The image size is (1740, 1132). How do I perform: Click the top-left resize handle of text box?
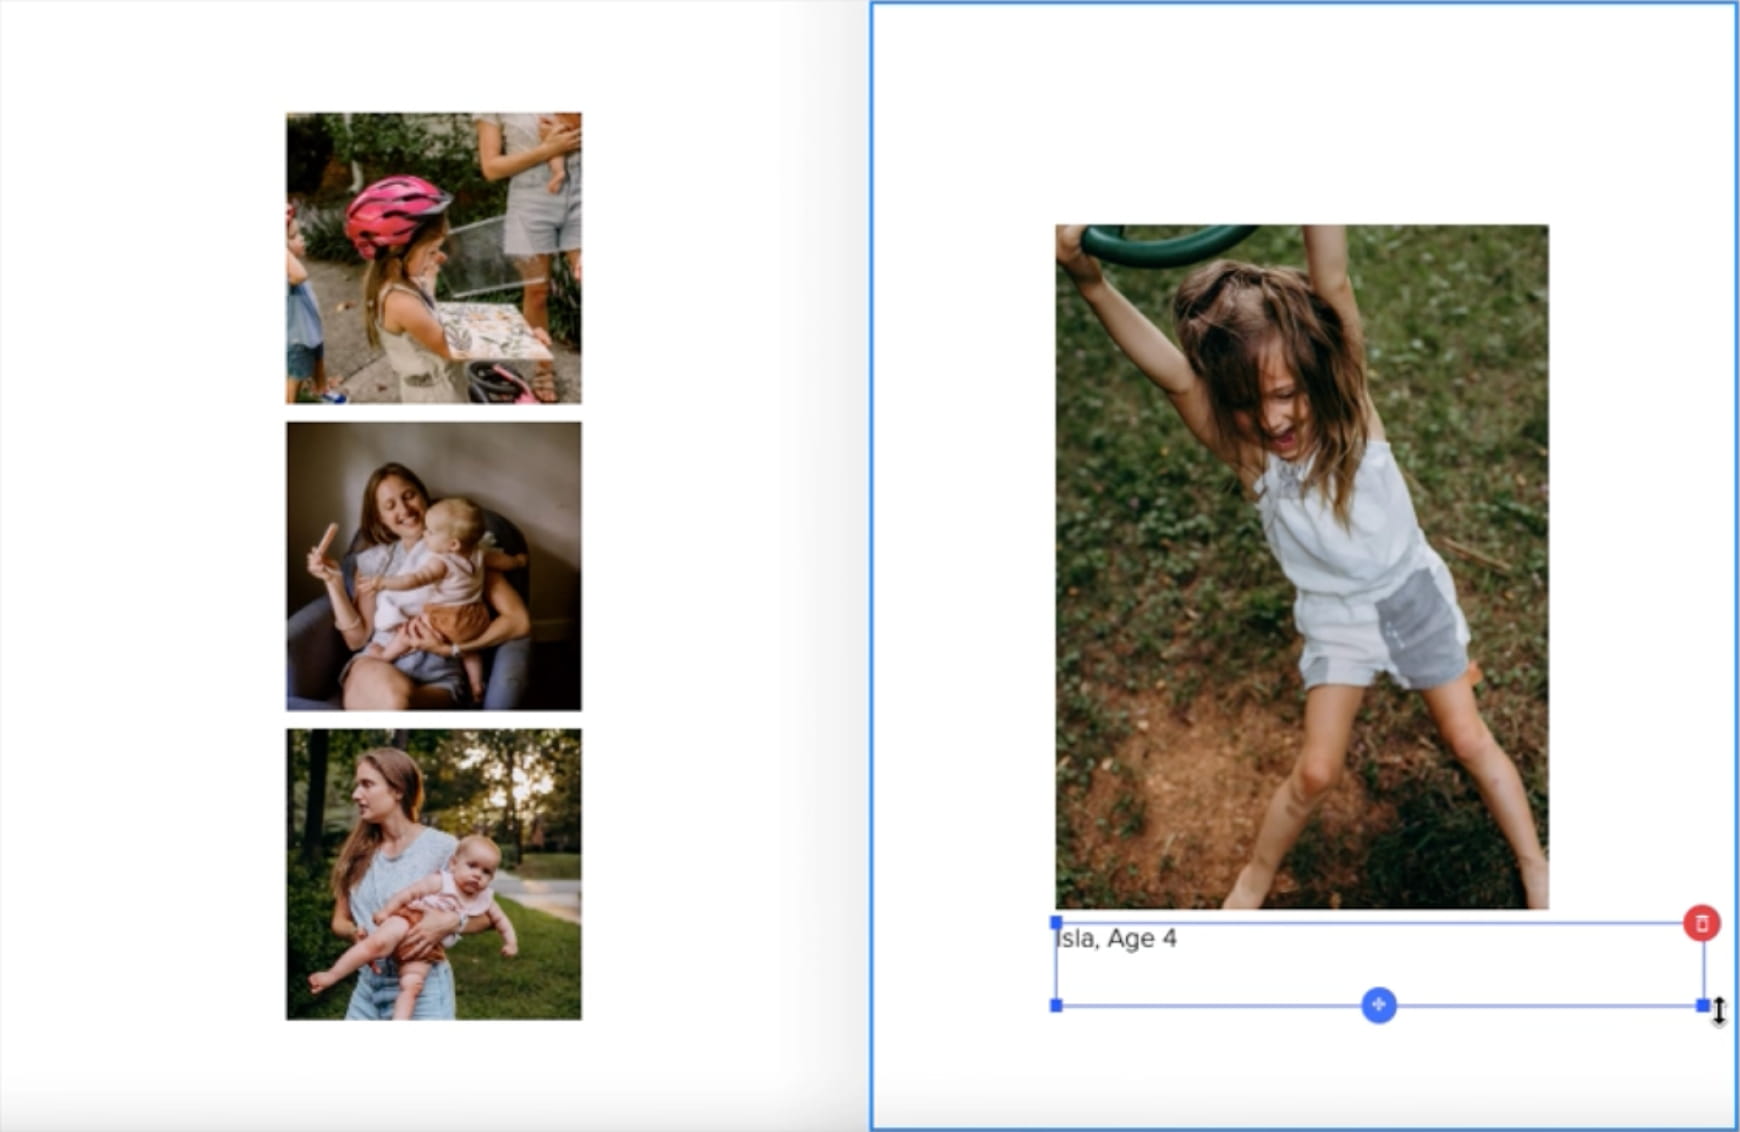1056,922
